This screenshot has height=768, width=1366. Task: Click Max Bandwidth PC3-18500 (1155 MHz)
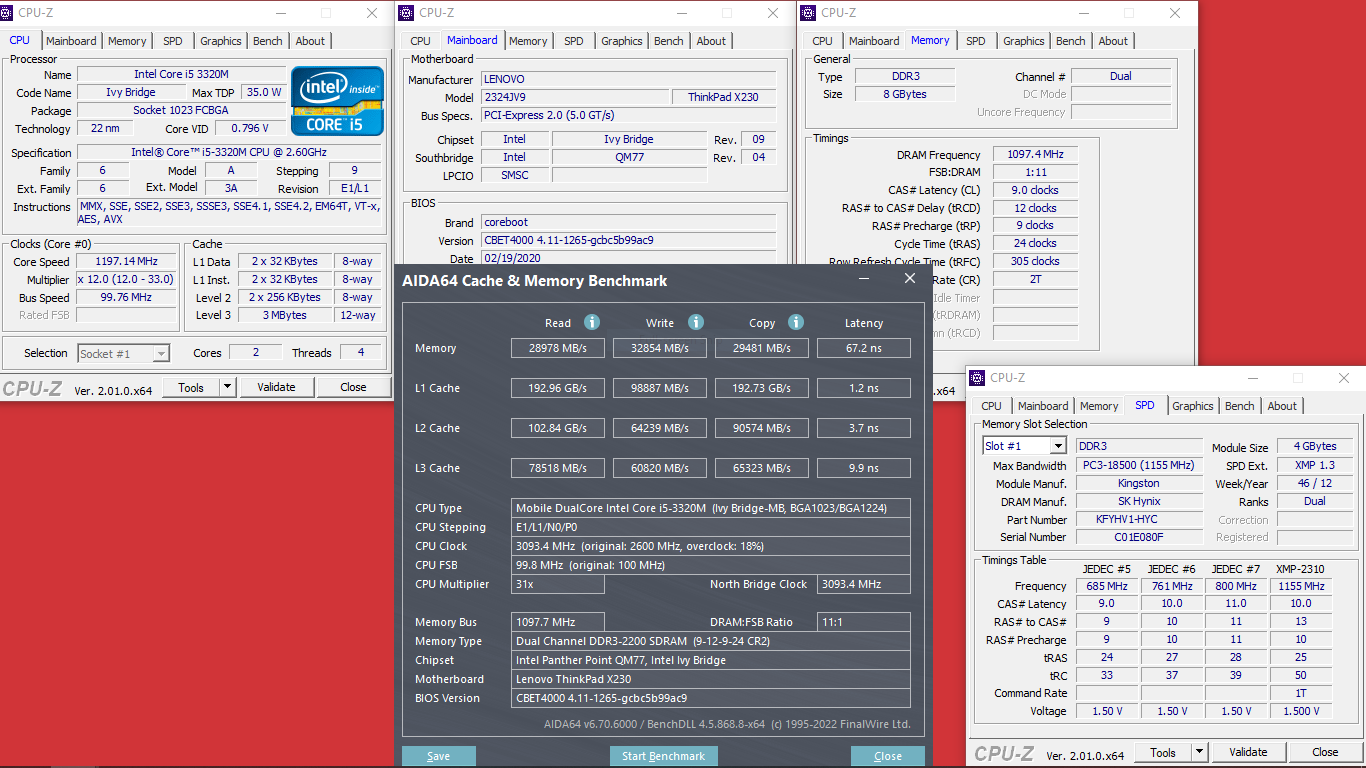(1139, 466)
